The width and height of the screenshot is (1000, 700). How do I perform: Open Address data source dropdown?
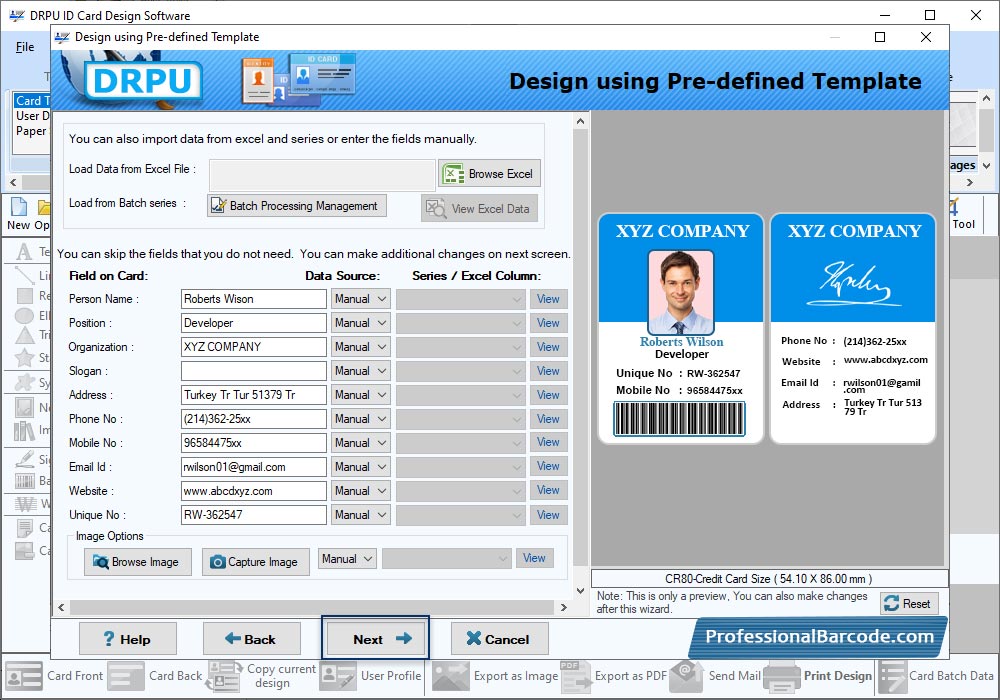pos(360,395)
